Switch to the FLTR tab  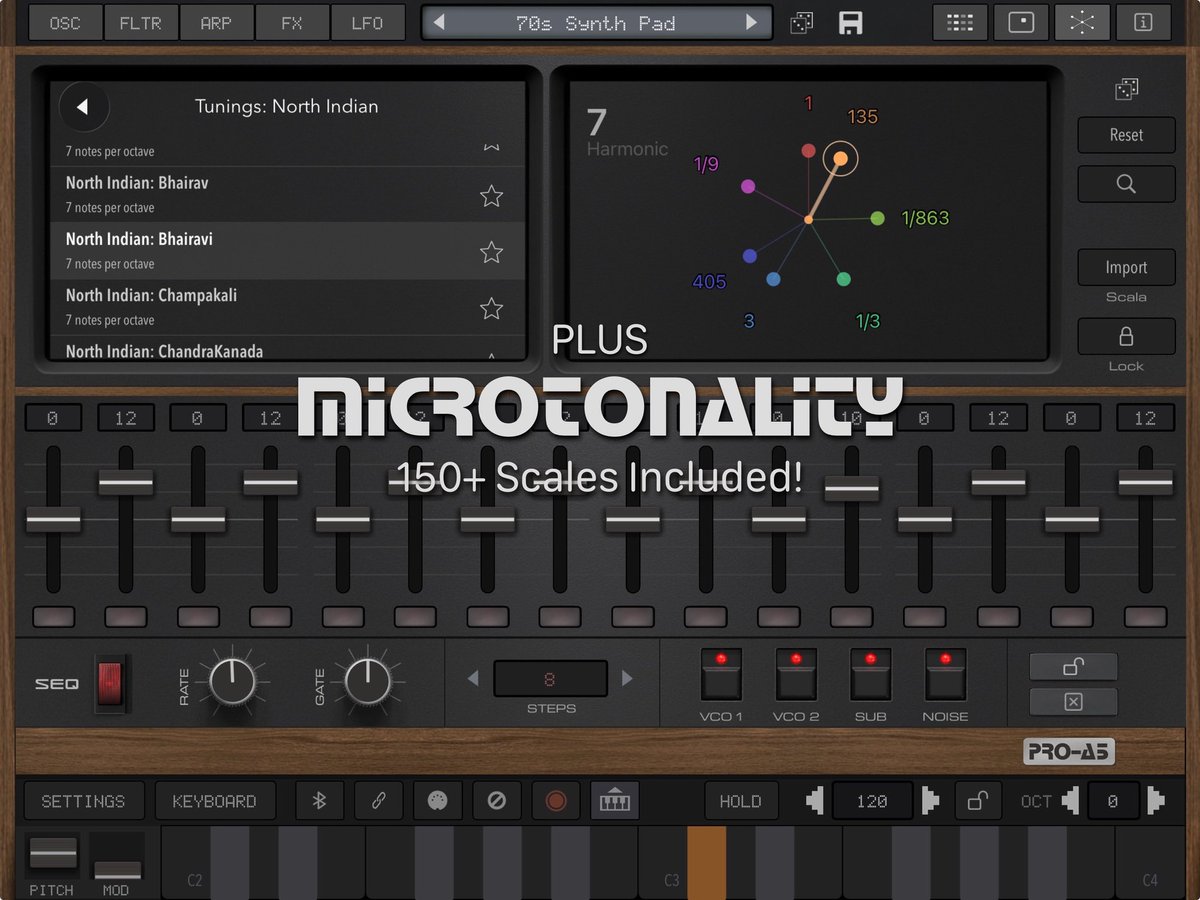[140, 23]
